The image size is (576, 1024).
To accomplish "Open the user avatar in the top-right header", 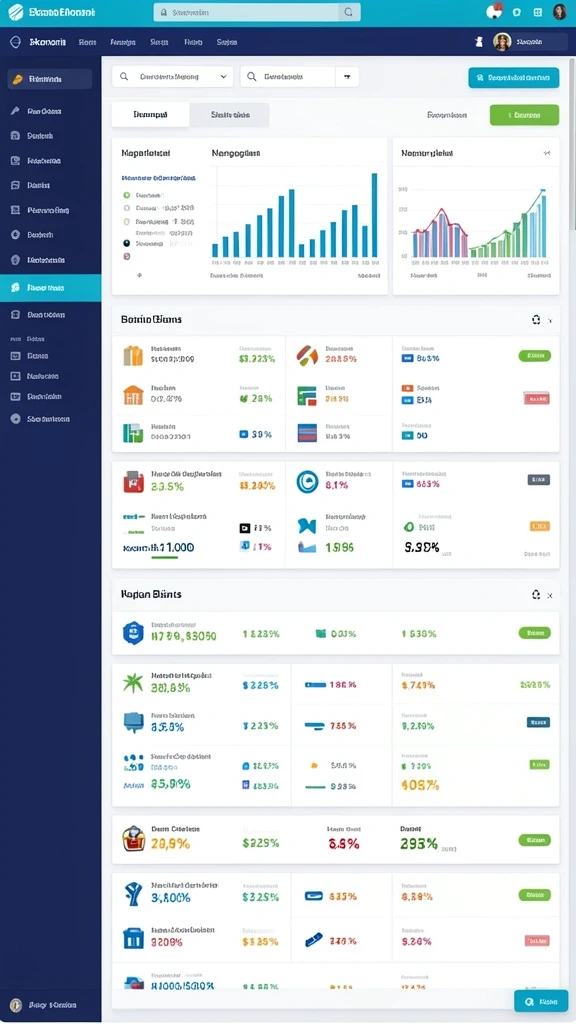I will click(x=559, y=12).
